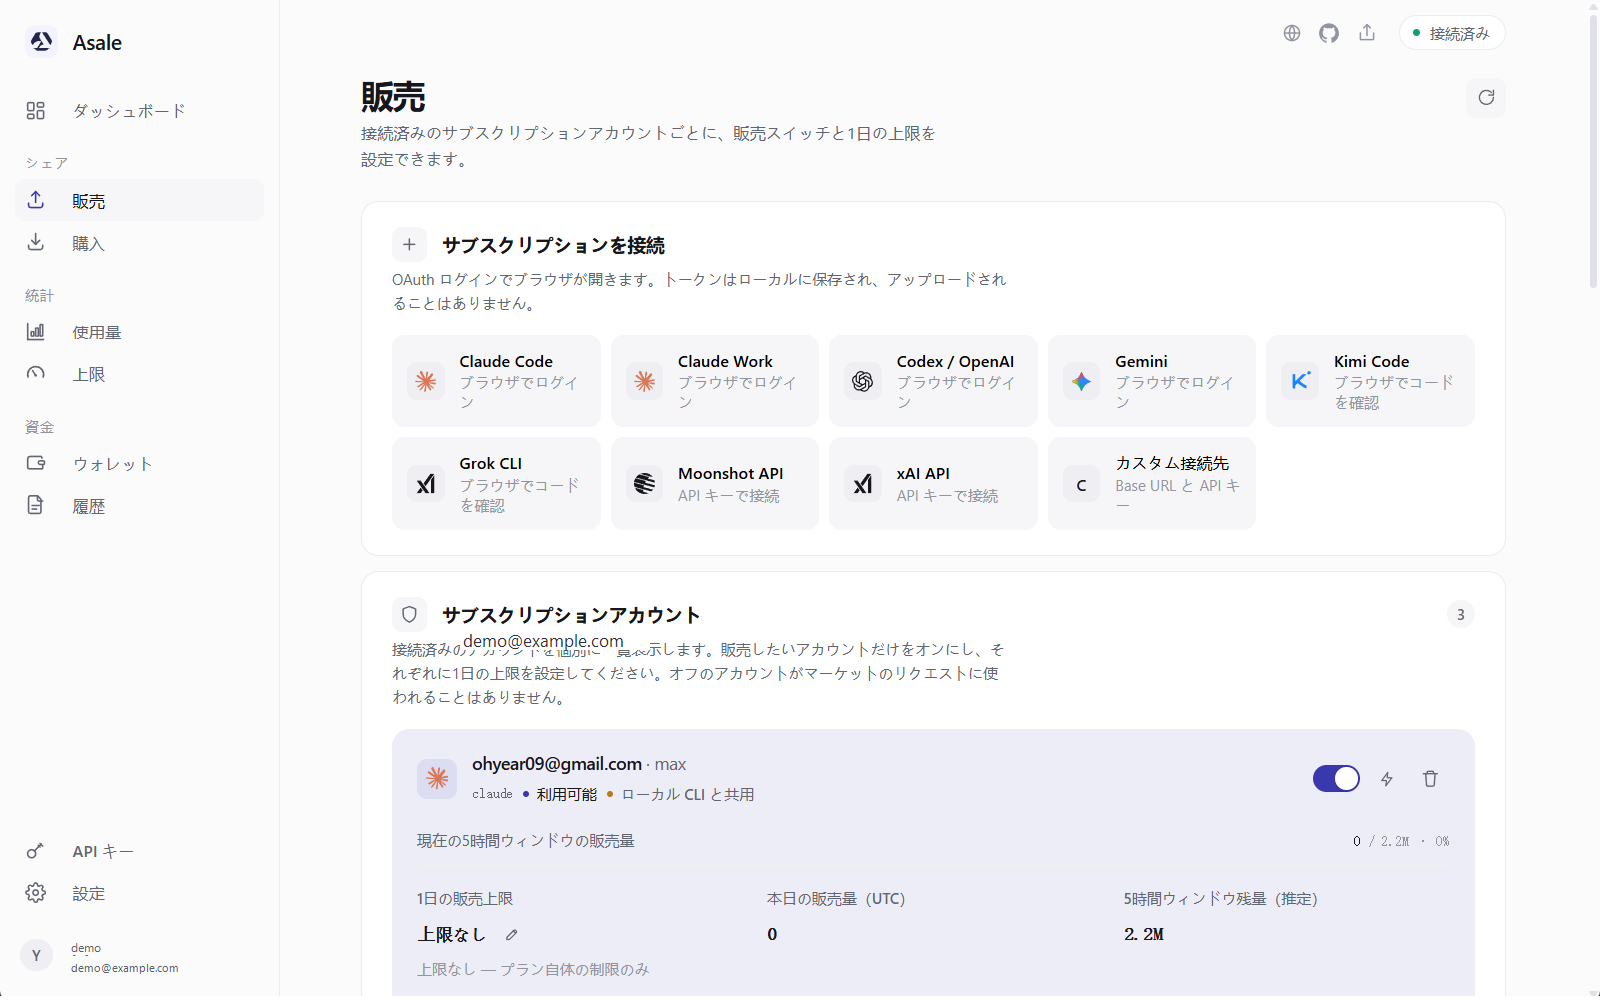Open the 上限 limits page
Screen dimensions: 1600x1000
(x=139, y=374)
